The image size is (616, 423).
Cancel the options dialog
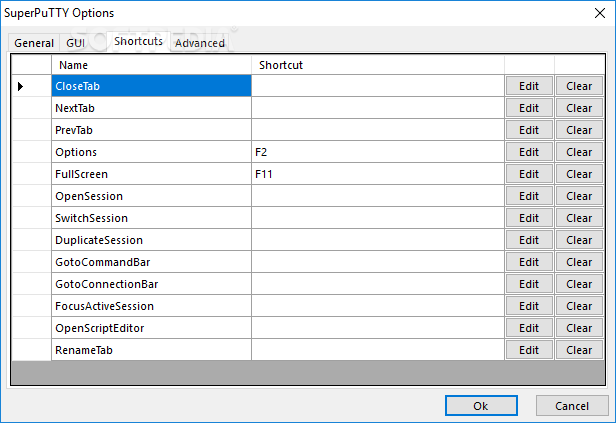(x=572, y=405)
